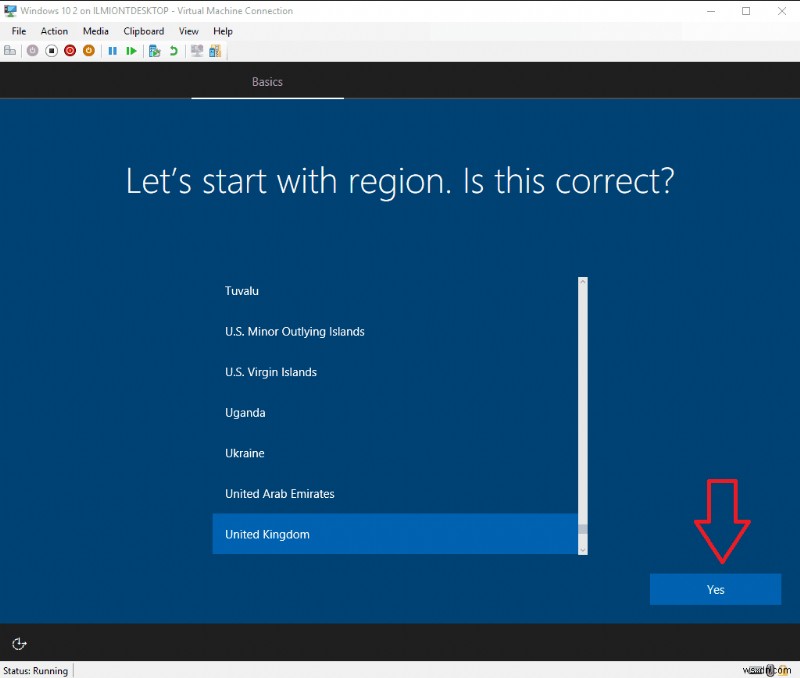The image size is (800, 678).
Task: Click the orange Save state icon
Action: point(90,50)
